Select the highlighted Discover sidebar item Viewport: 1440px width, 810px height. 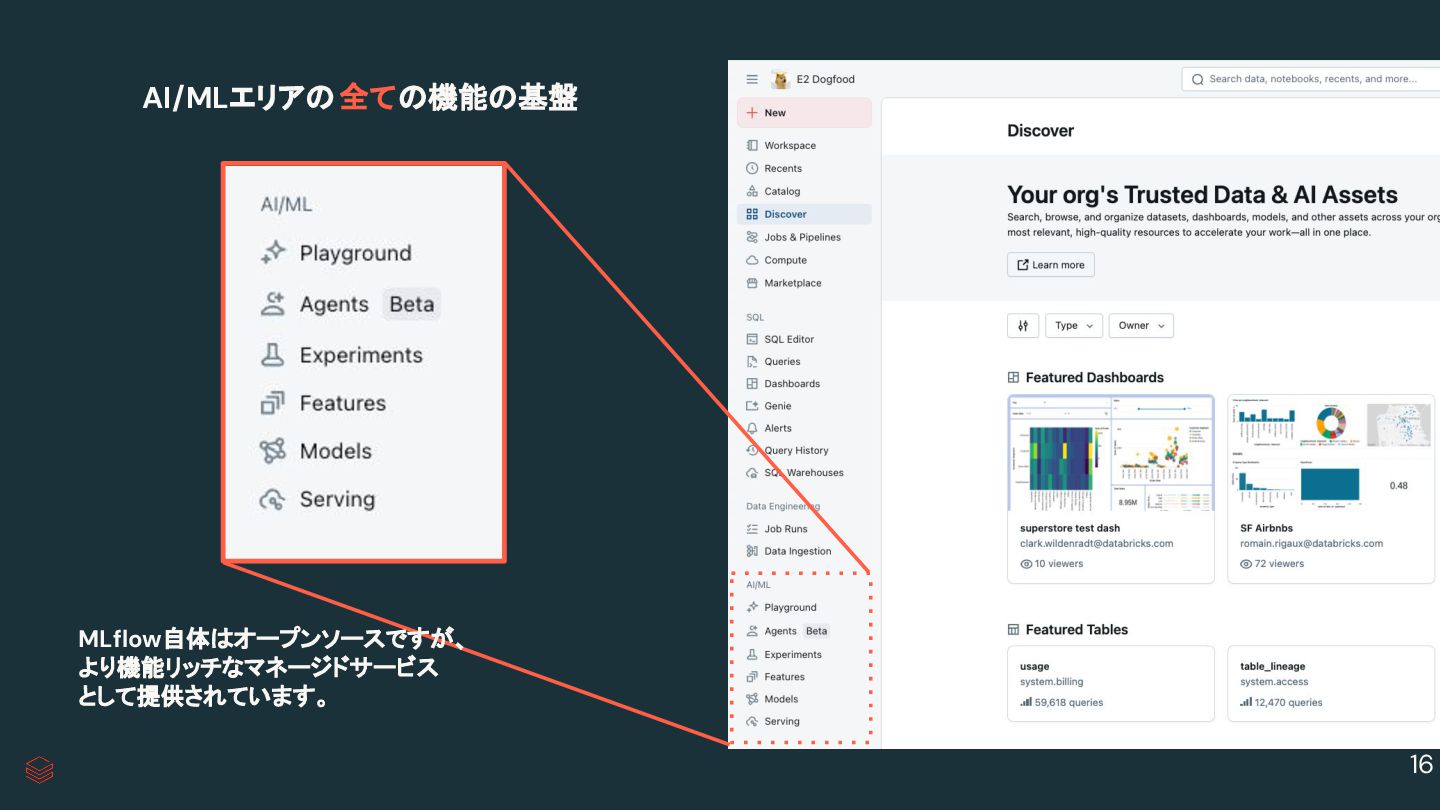tap(804, 214)
